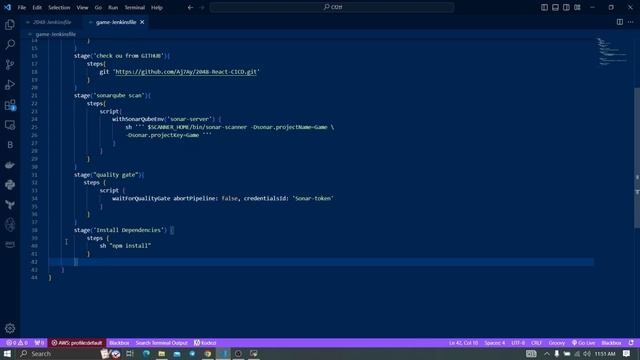This screenshot has width=640, height=360.
Task: Open the Source Control view
Action: pos(10,64)
